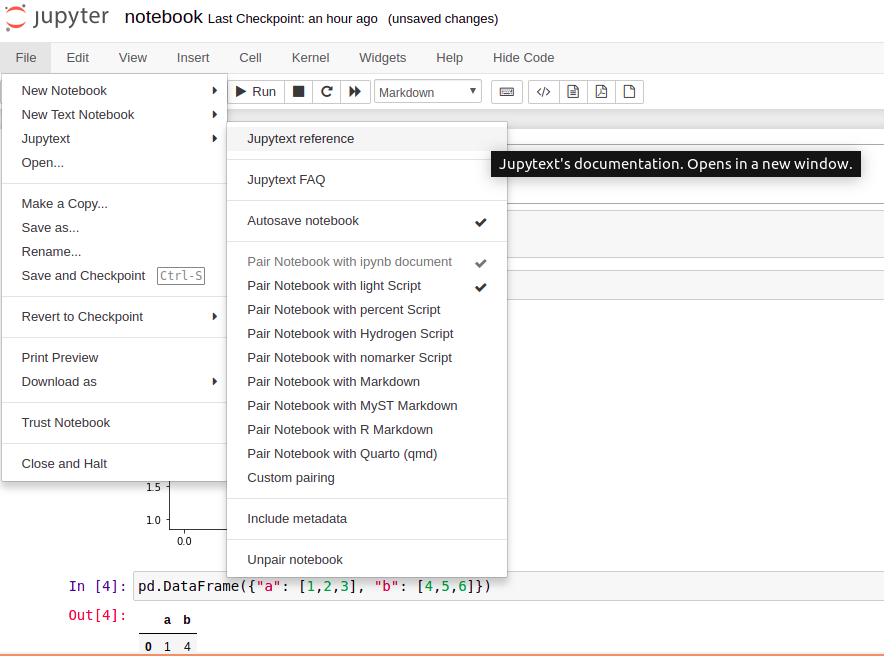Viewport: 884px width, 656px height.
Task: Open the Kernel menu
Action: coord(310,58)
